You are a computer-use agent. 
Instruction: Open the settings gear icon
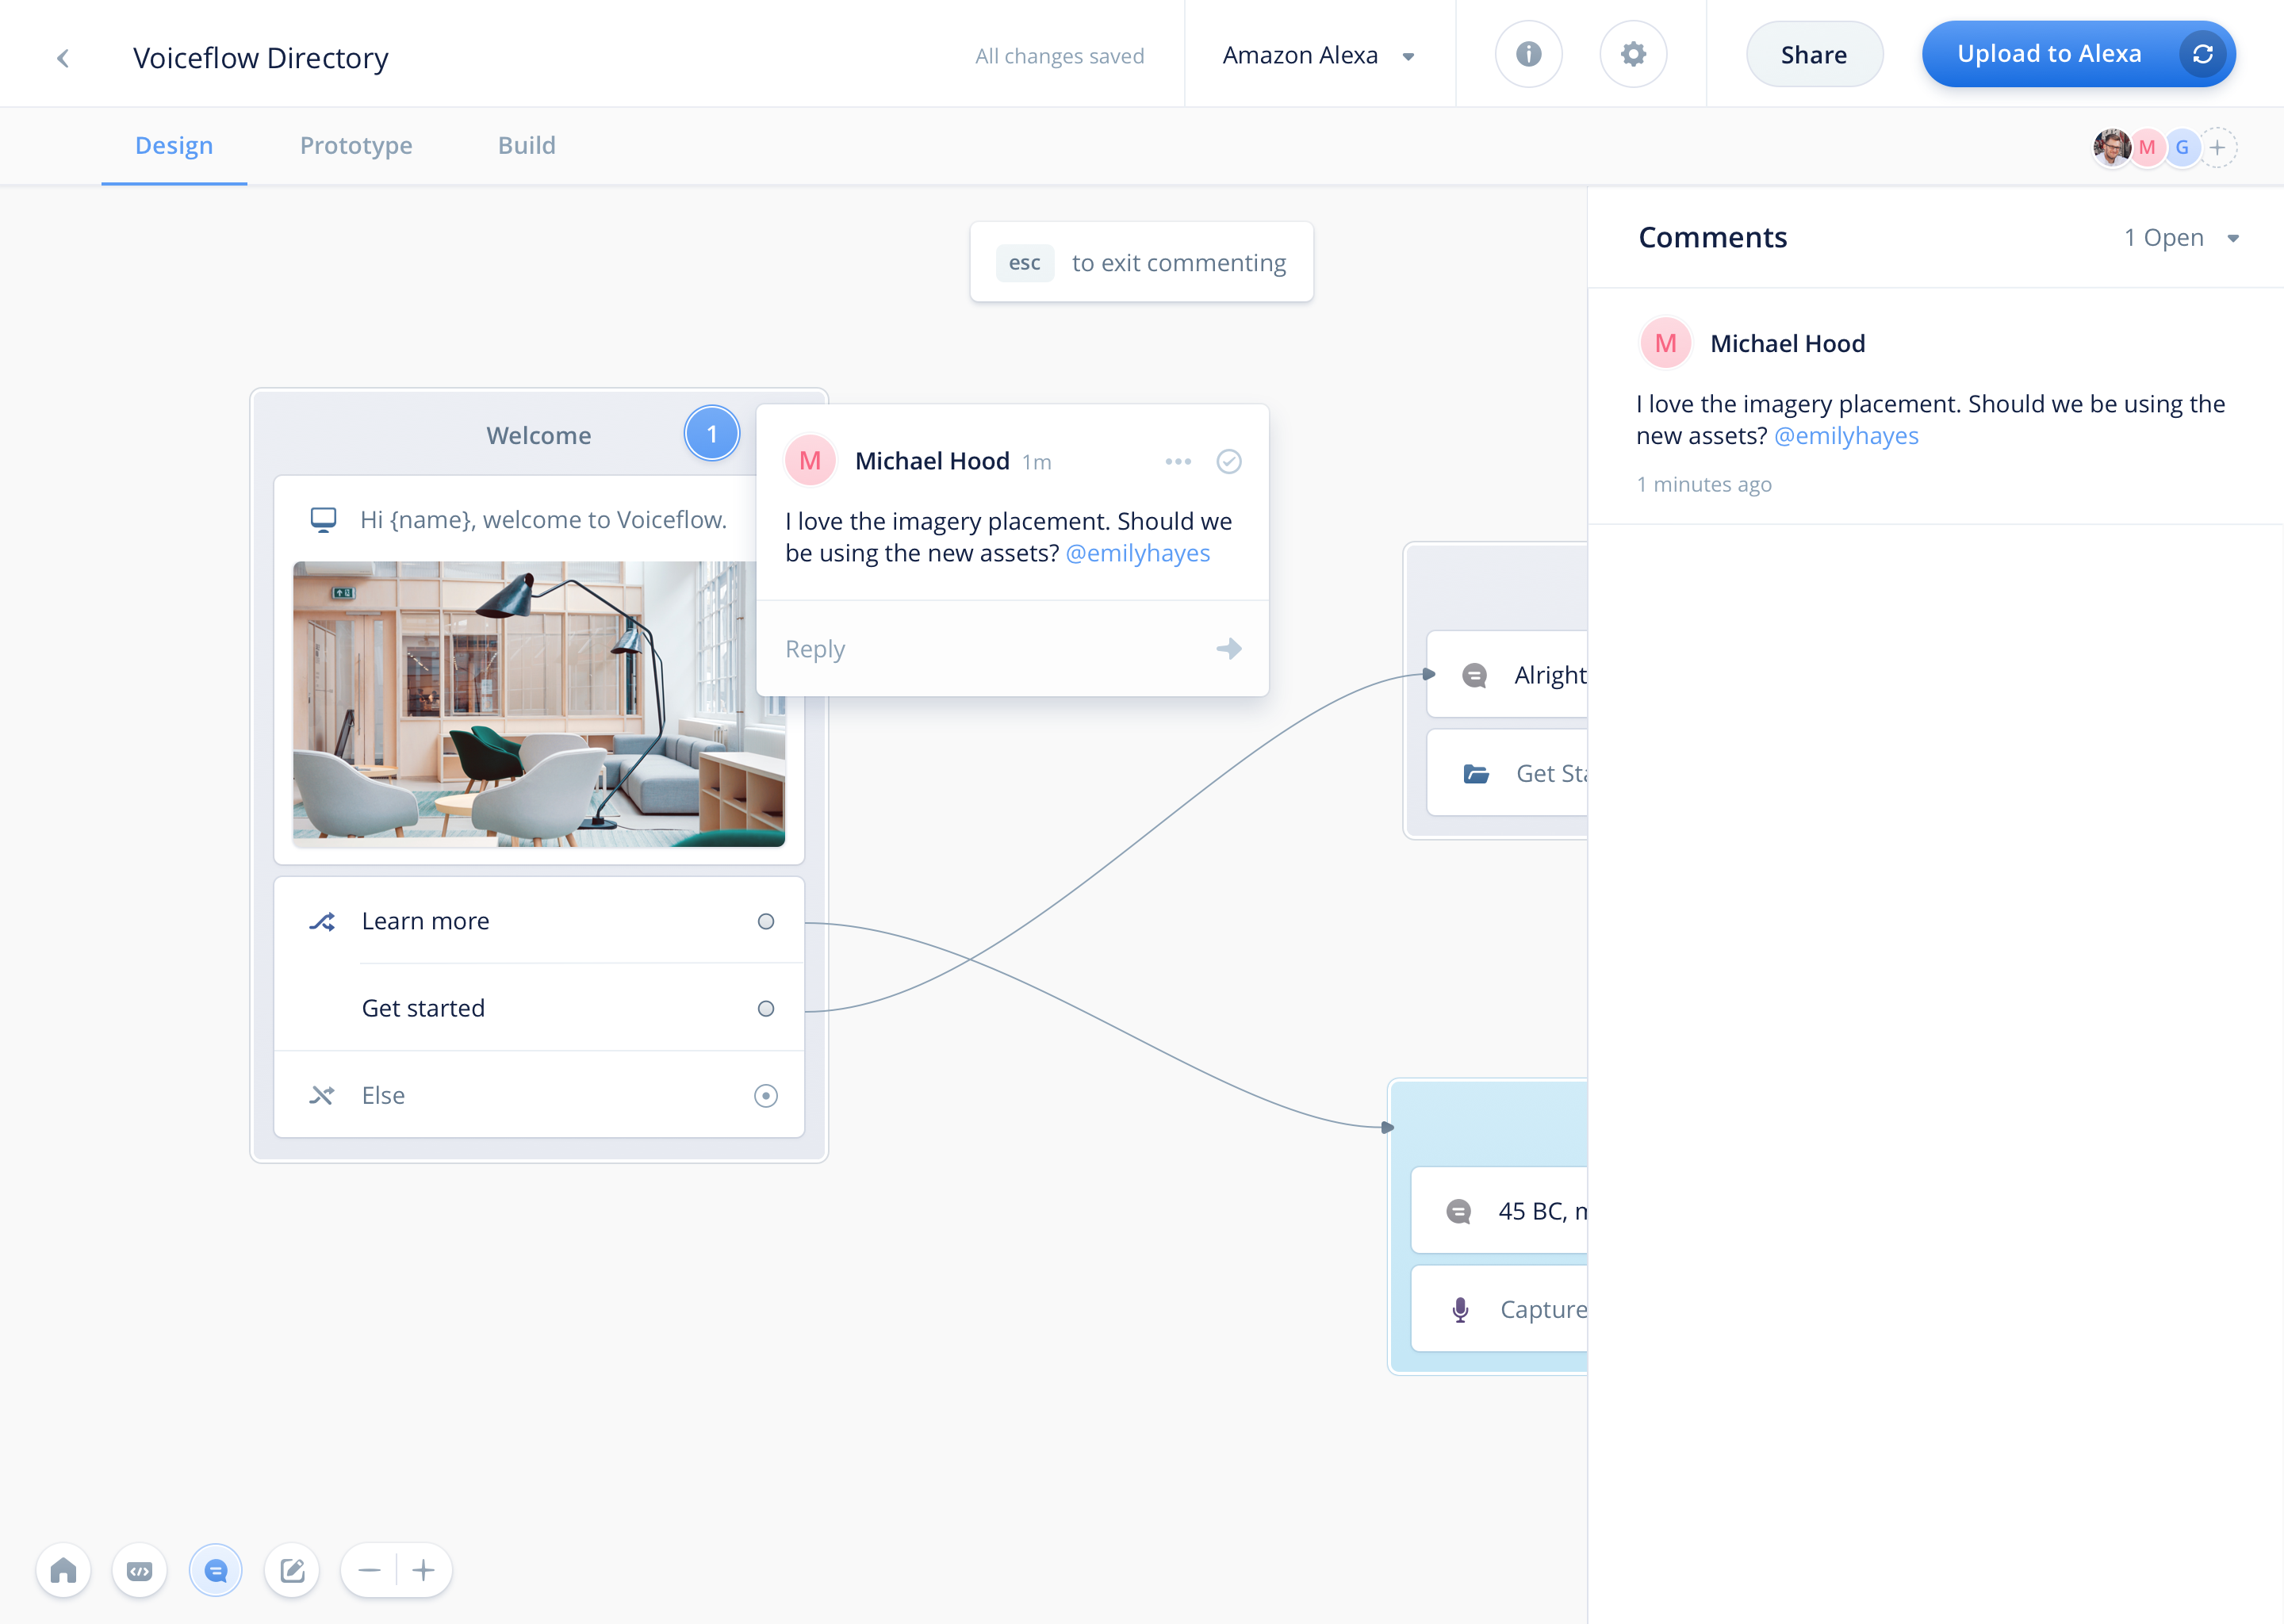click(1633, 54)
